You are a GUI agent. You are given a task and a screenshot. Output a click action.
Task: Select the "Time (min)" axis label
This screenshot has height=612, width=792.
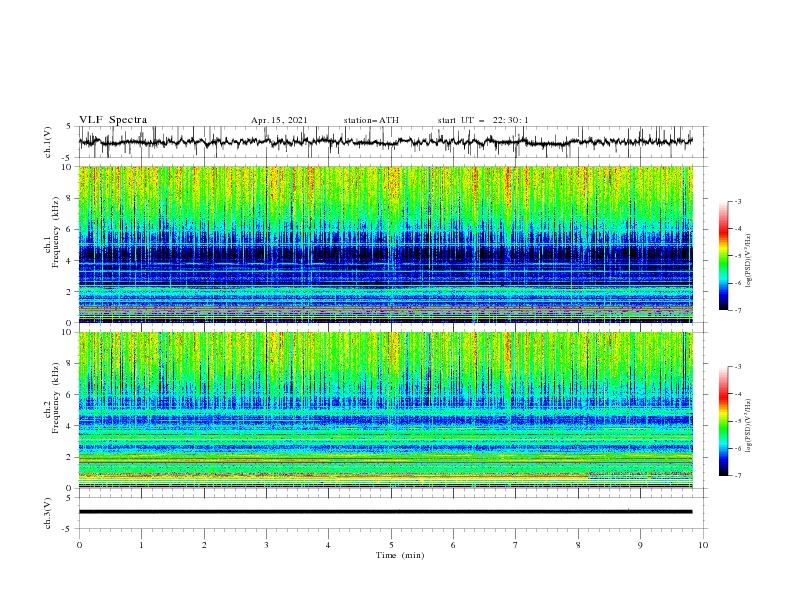pyautogui.click(x=400, y=555)
